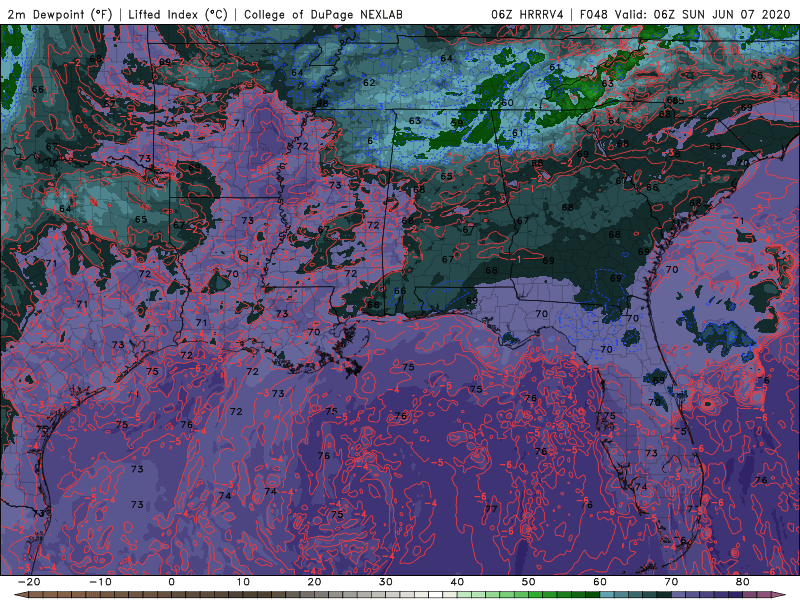Click the '-20' color scale label
Screen dimensions: 800x600
[29, 582]
